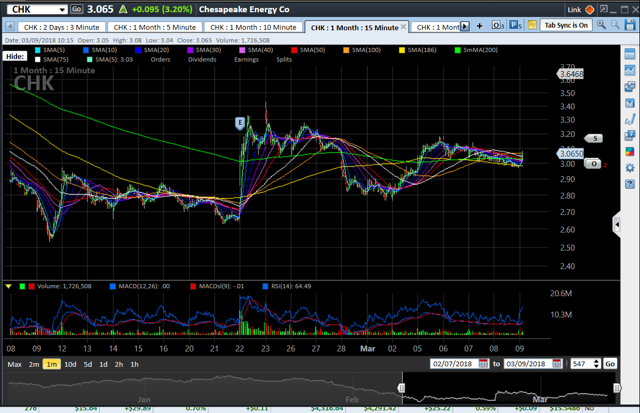Select the 1m time range button
640x413 pixels.
(x=52, y=364)
